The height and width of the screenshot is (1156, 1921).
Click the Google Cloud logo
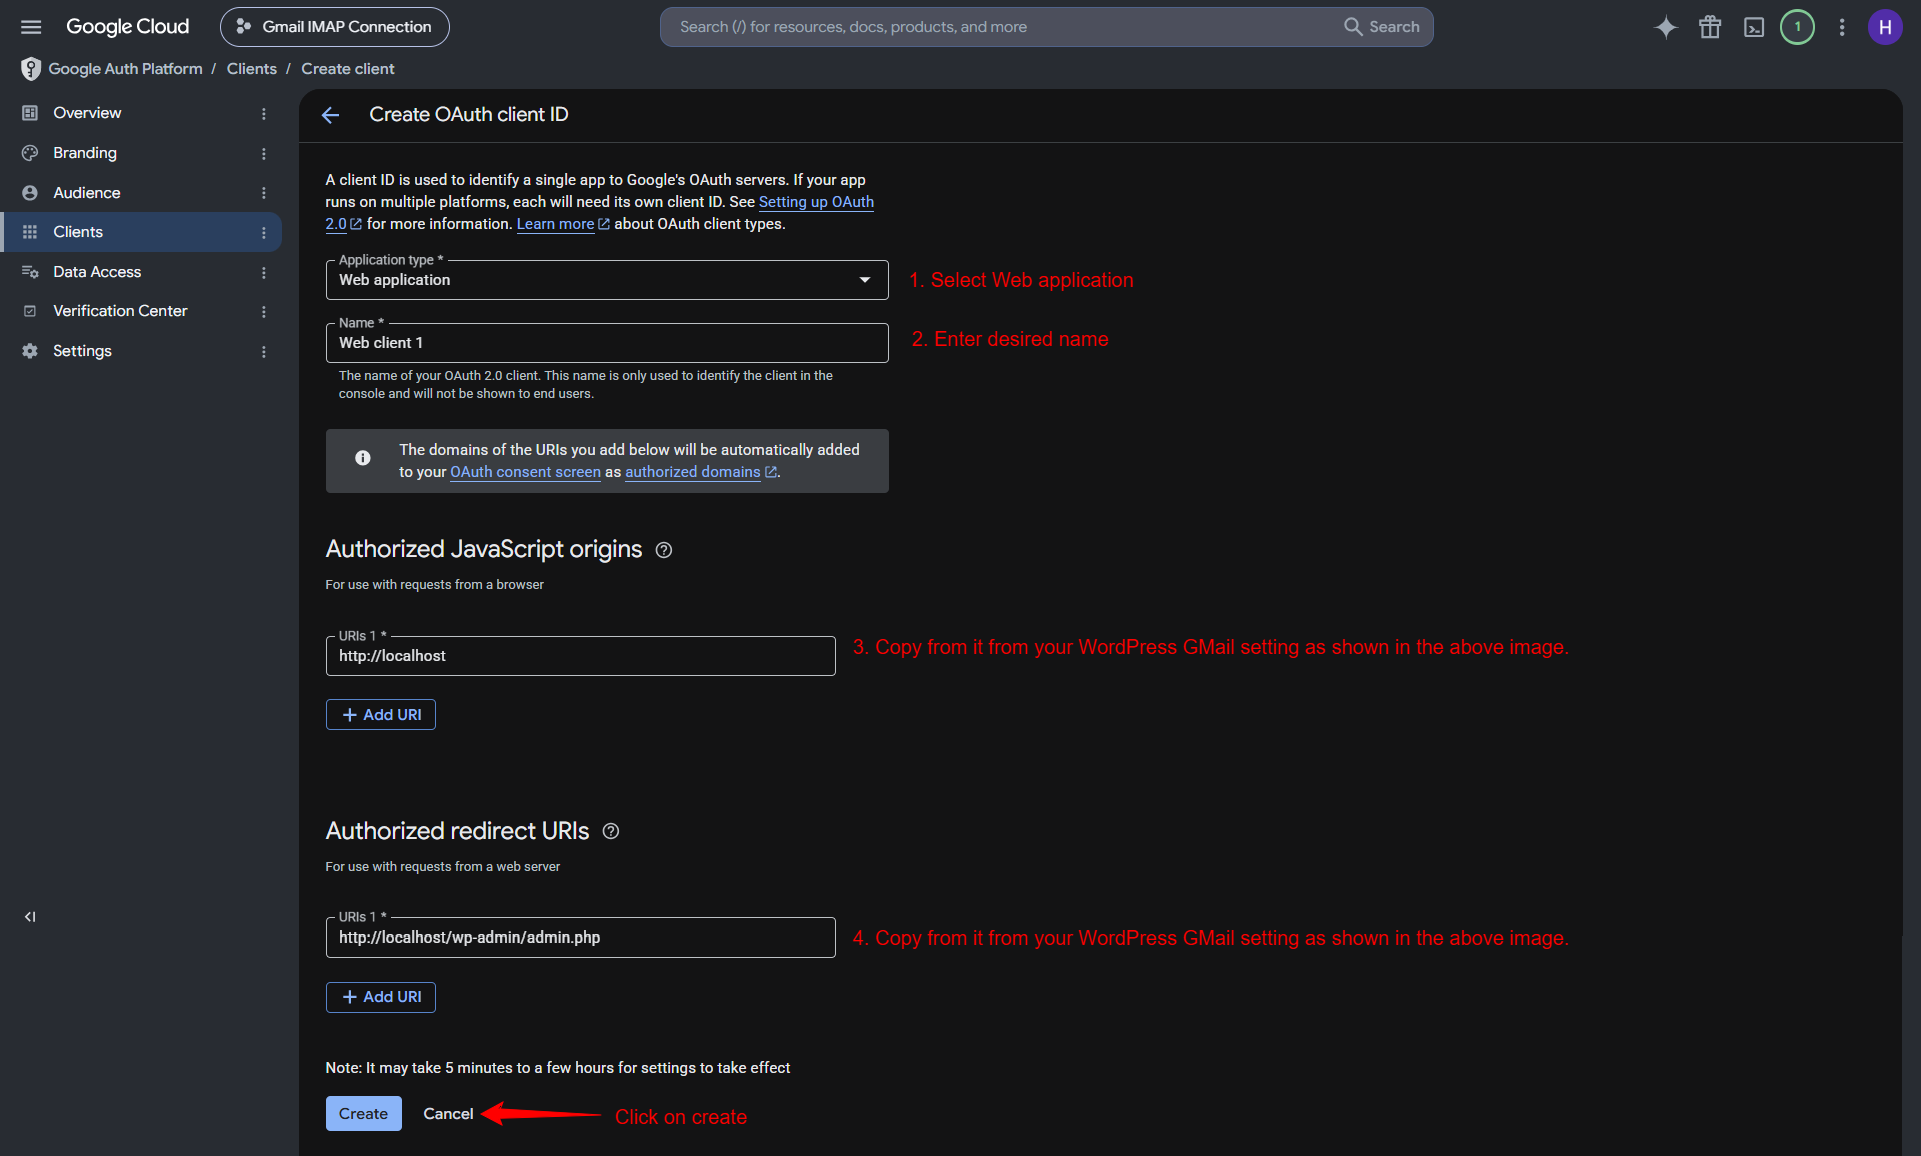[127, 27]
